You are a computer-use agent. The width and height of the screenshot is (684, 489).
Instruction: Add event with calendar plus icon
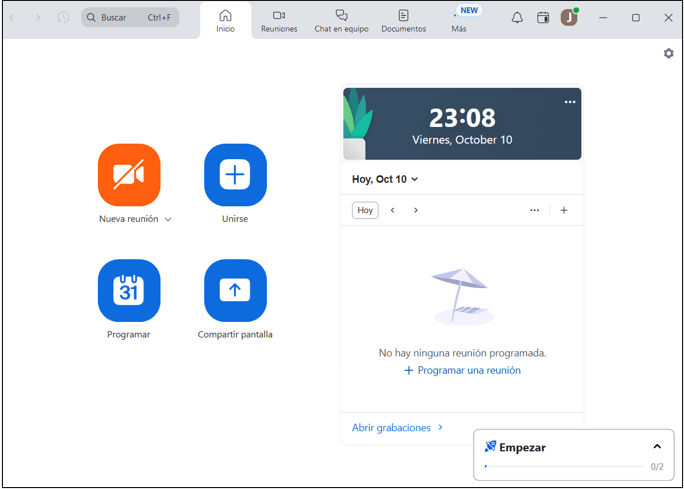click(x=564, y=210)
